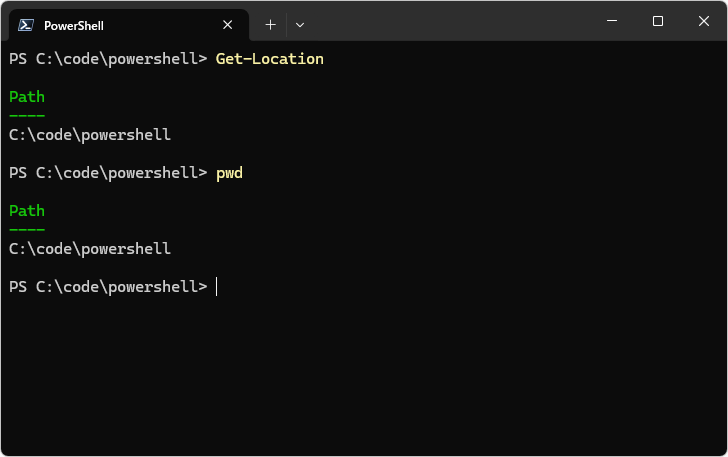
Task: Click the second green Path header
Action: [27, 211]
